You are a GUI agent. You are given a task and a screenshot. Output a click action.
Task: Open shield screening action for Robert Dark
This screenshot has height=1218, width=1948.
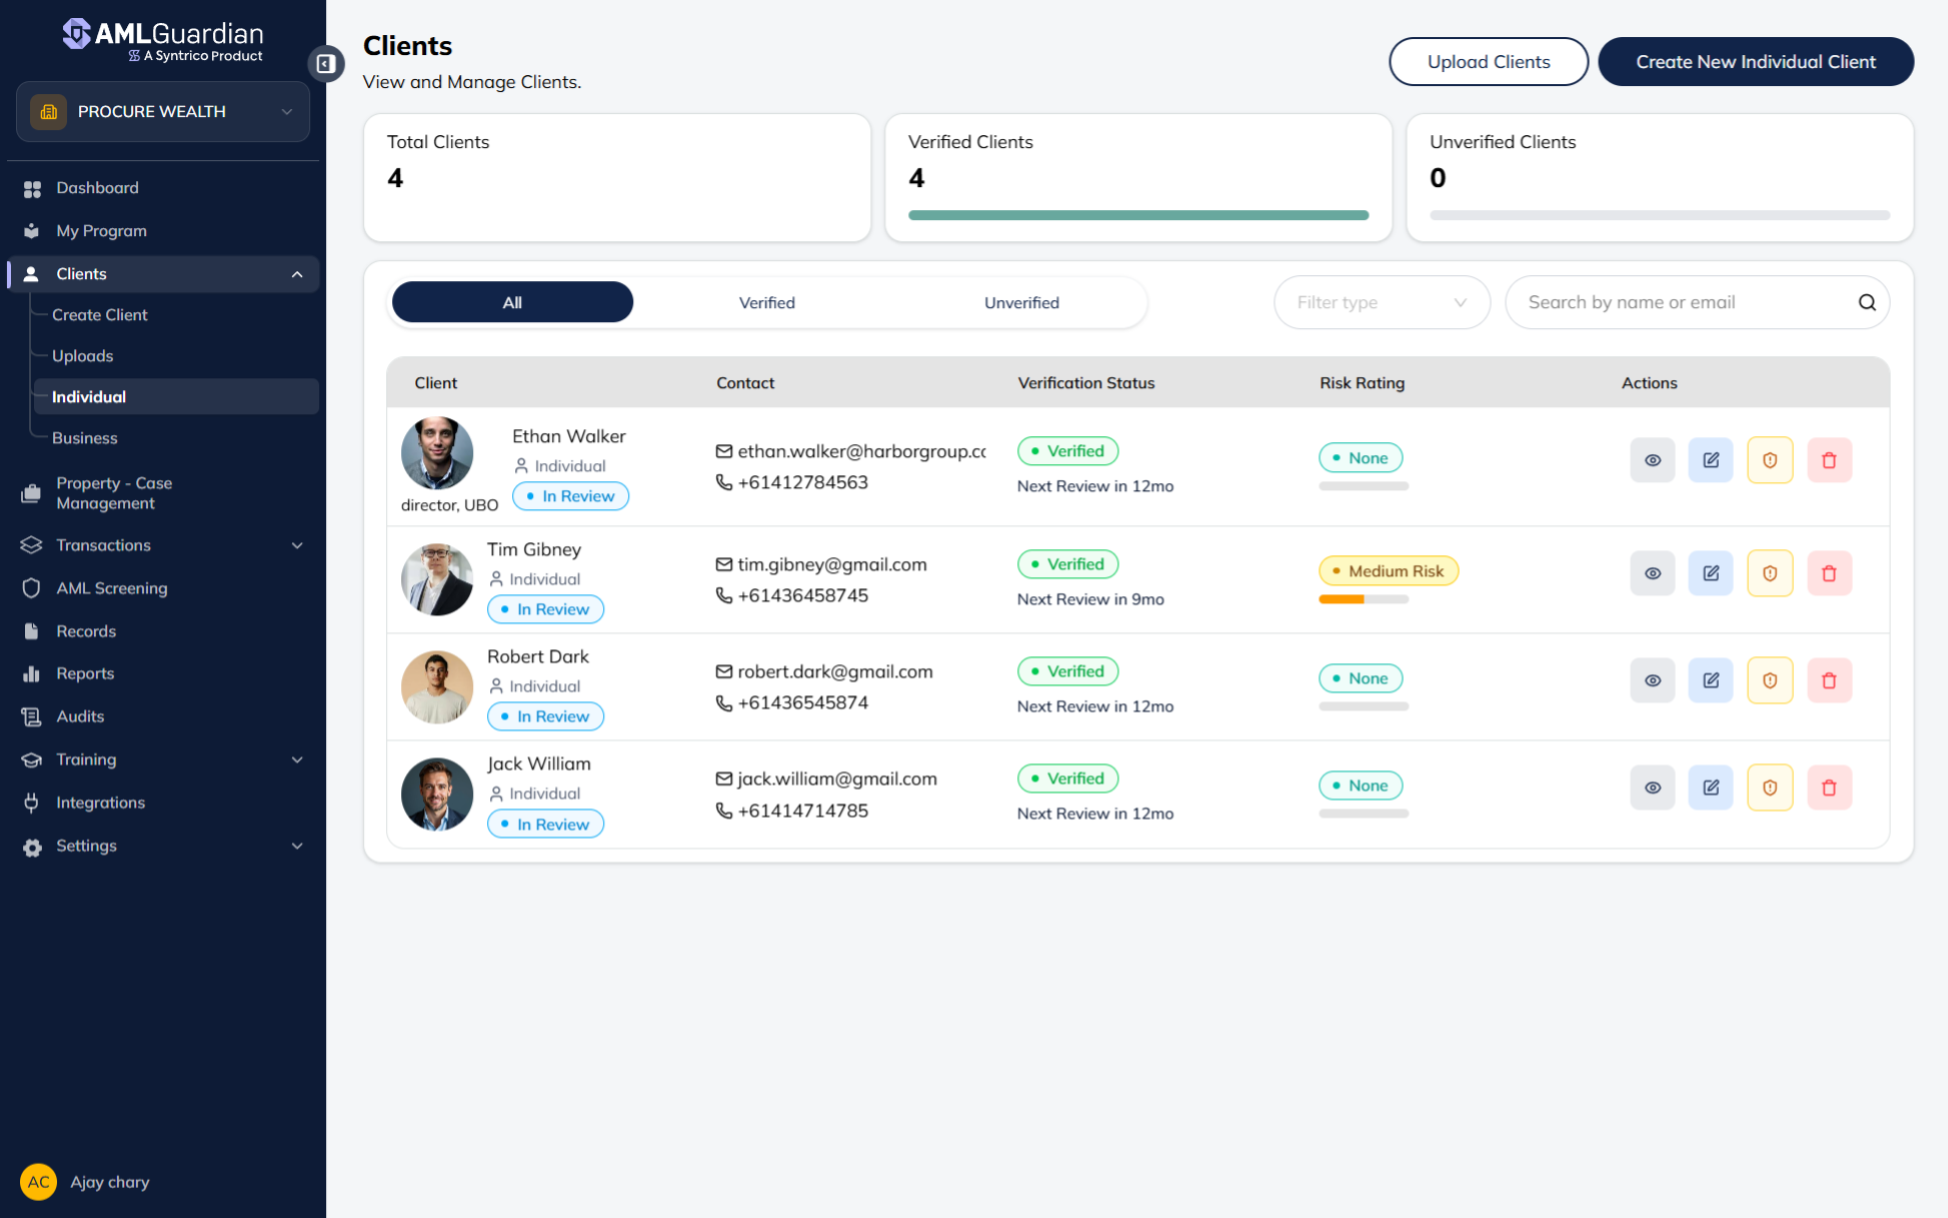(1770, 680)
